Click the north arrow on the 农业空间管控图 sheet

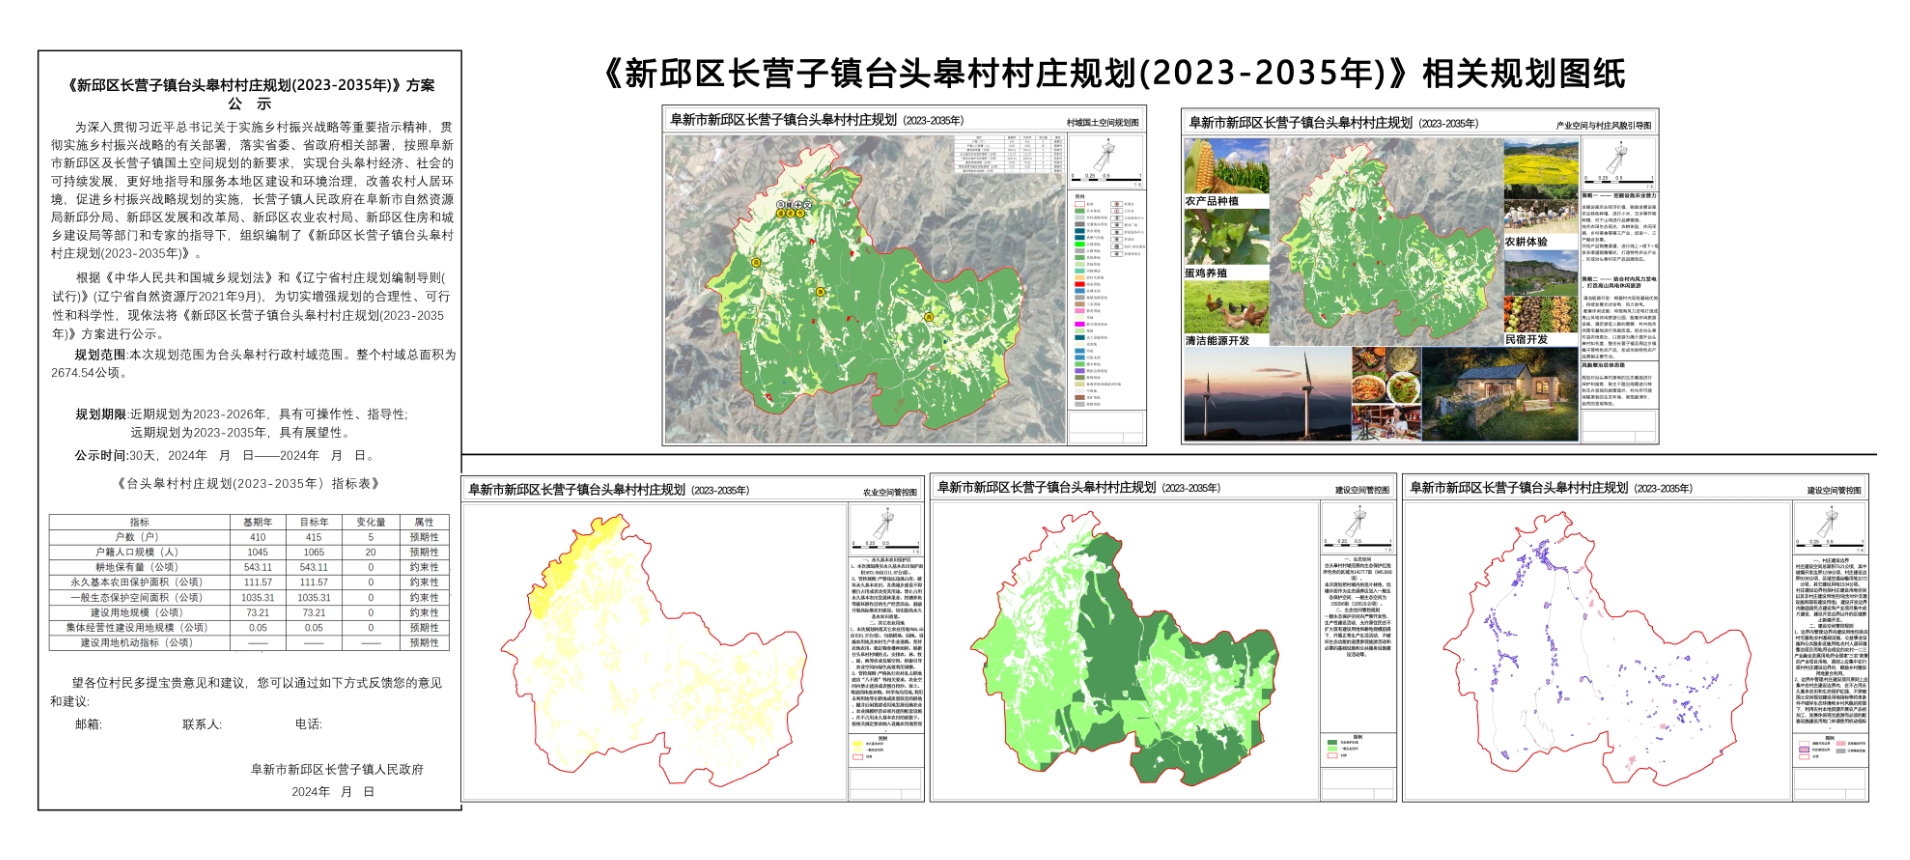884,524
